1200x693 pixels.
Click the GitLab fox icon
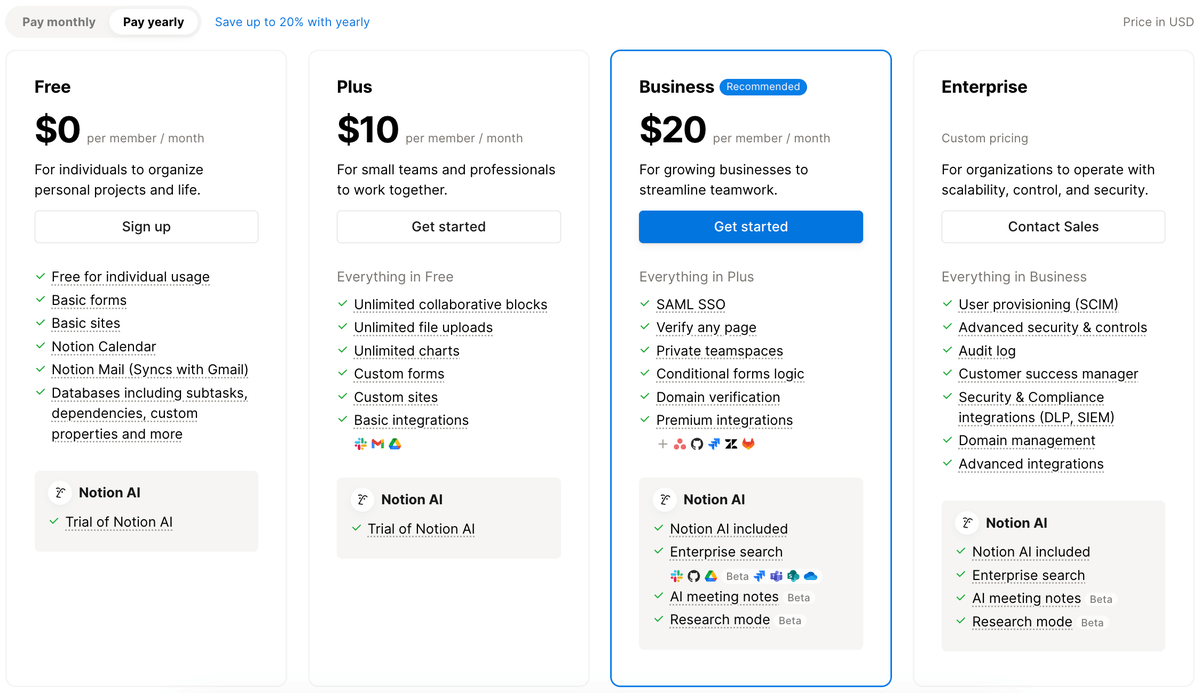pos(748,444)
